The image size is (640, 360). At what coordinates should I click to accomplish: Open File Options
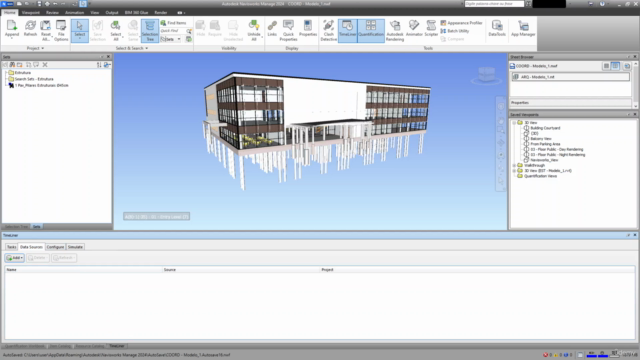pos(61,30)
